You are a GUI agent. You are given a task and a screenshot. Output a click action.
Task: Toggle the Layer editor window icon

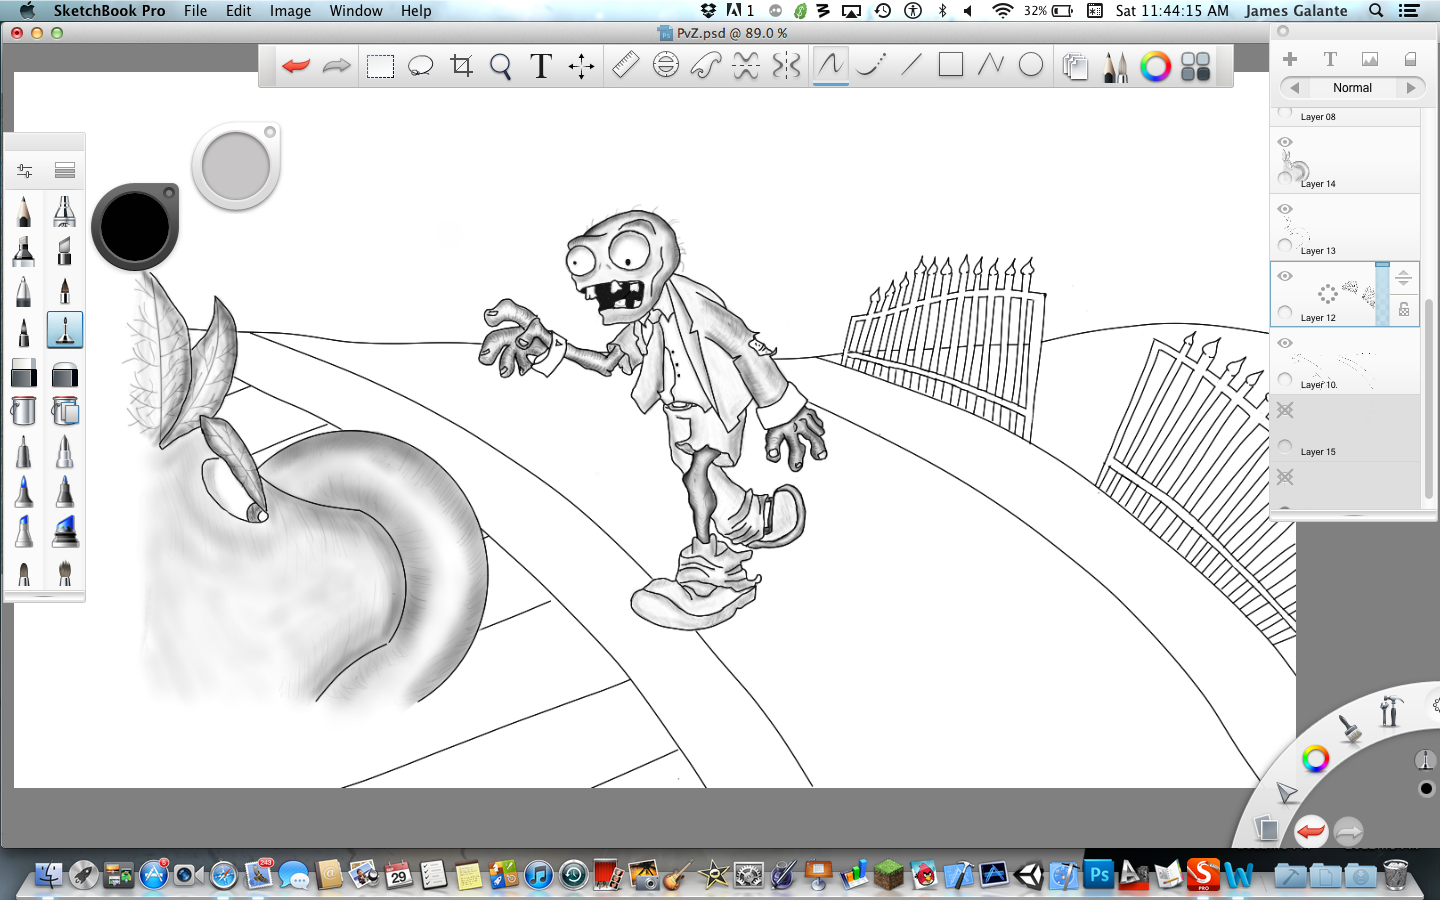click(1075, 67)
